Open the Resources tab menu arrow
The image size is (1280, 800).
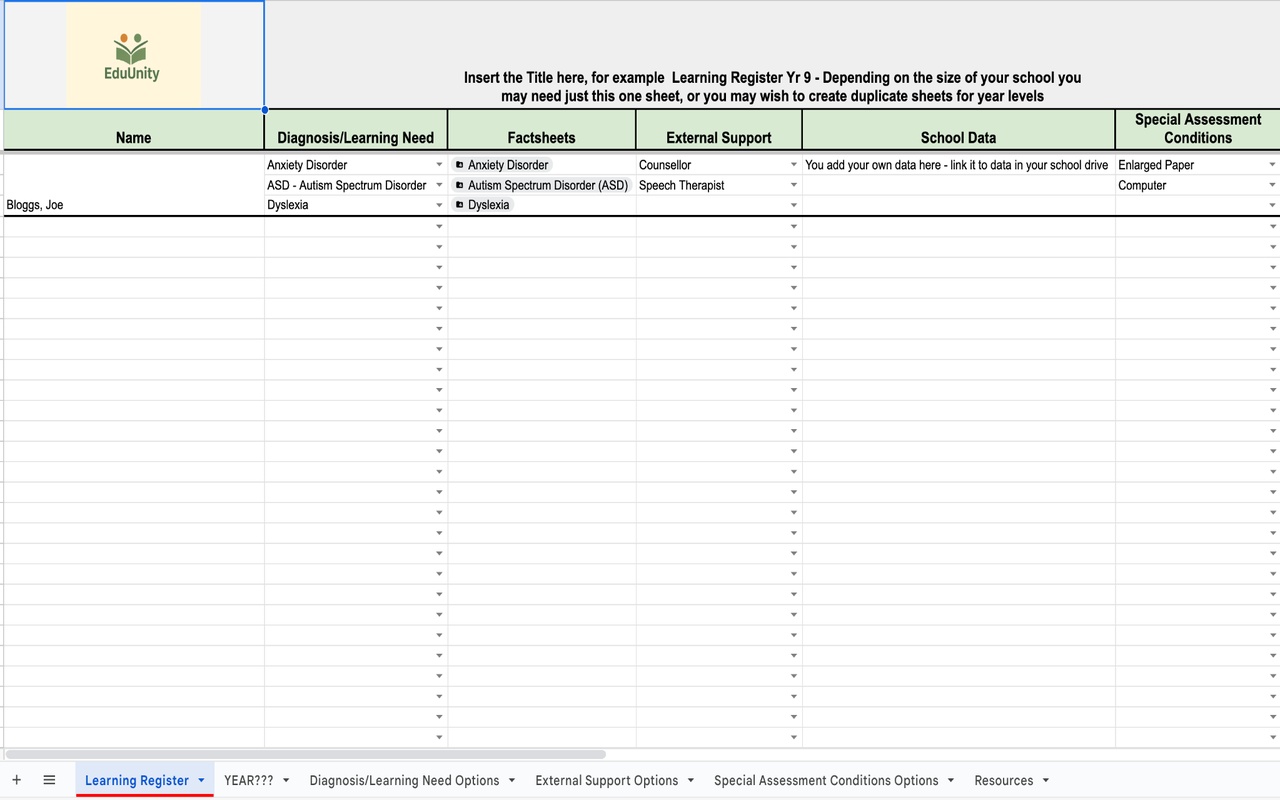(x=1046, y=780)
